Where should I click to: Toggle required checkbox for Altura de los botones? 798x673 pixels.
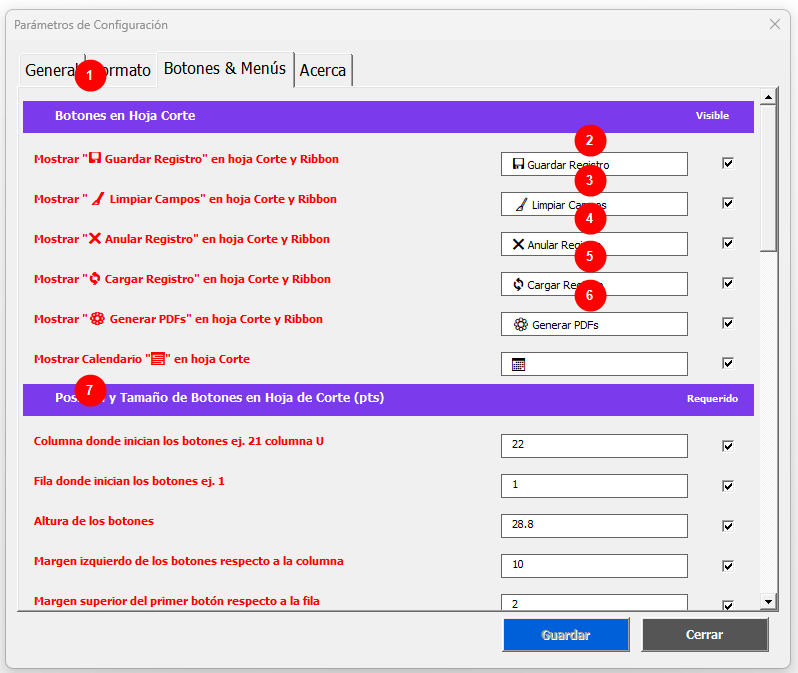pyautogui.click(x=728, y=526)
